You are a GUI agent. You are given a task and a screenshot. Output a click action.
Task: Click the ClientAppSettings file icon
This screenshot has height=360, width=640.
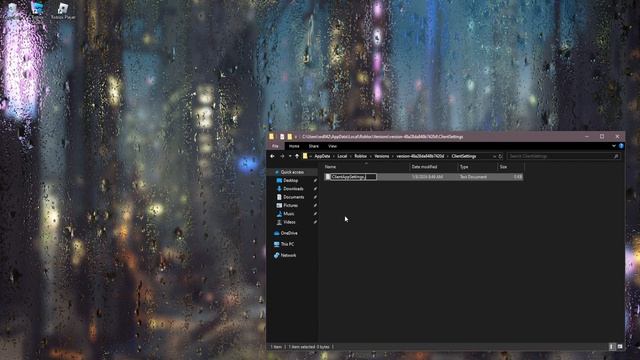point(328,177)
